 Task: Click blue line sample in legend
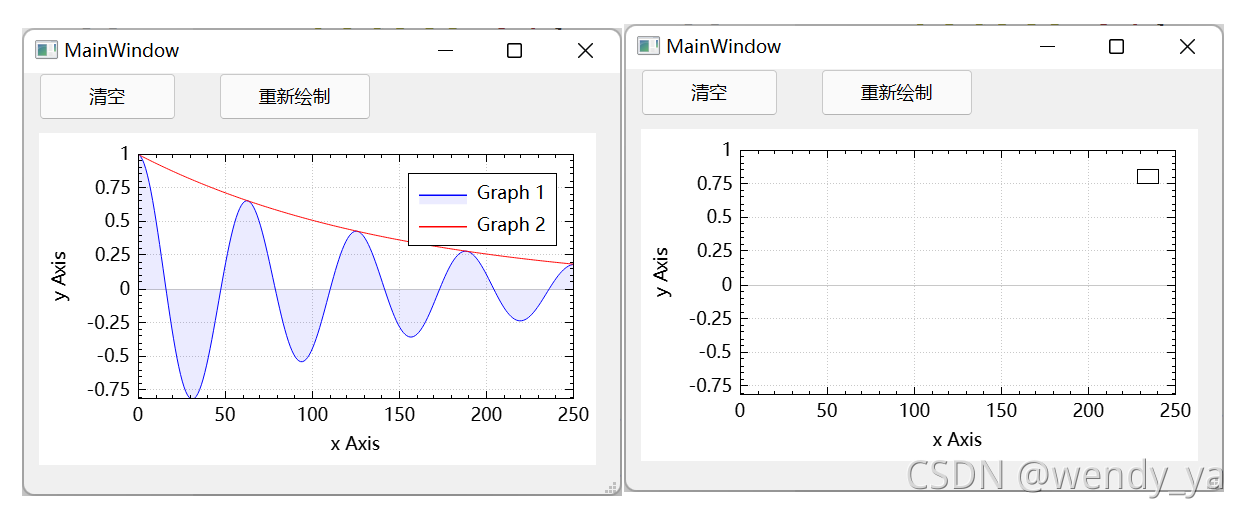pos(442,195)
